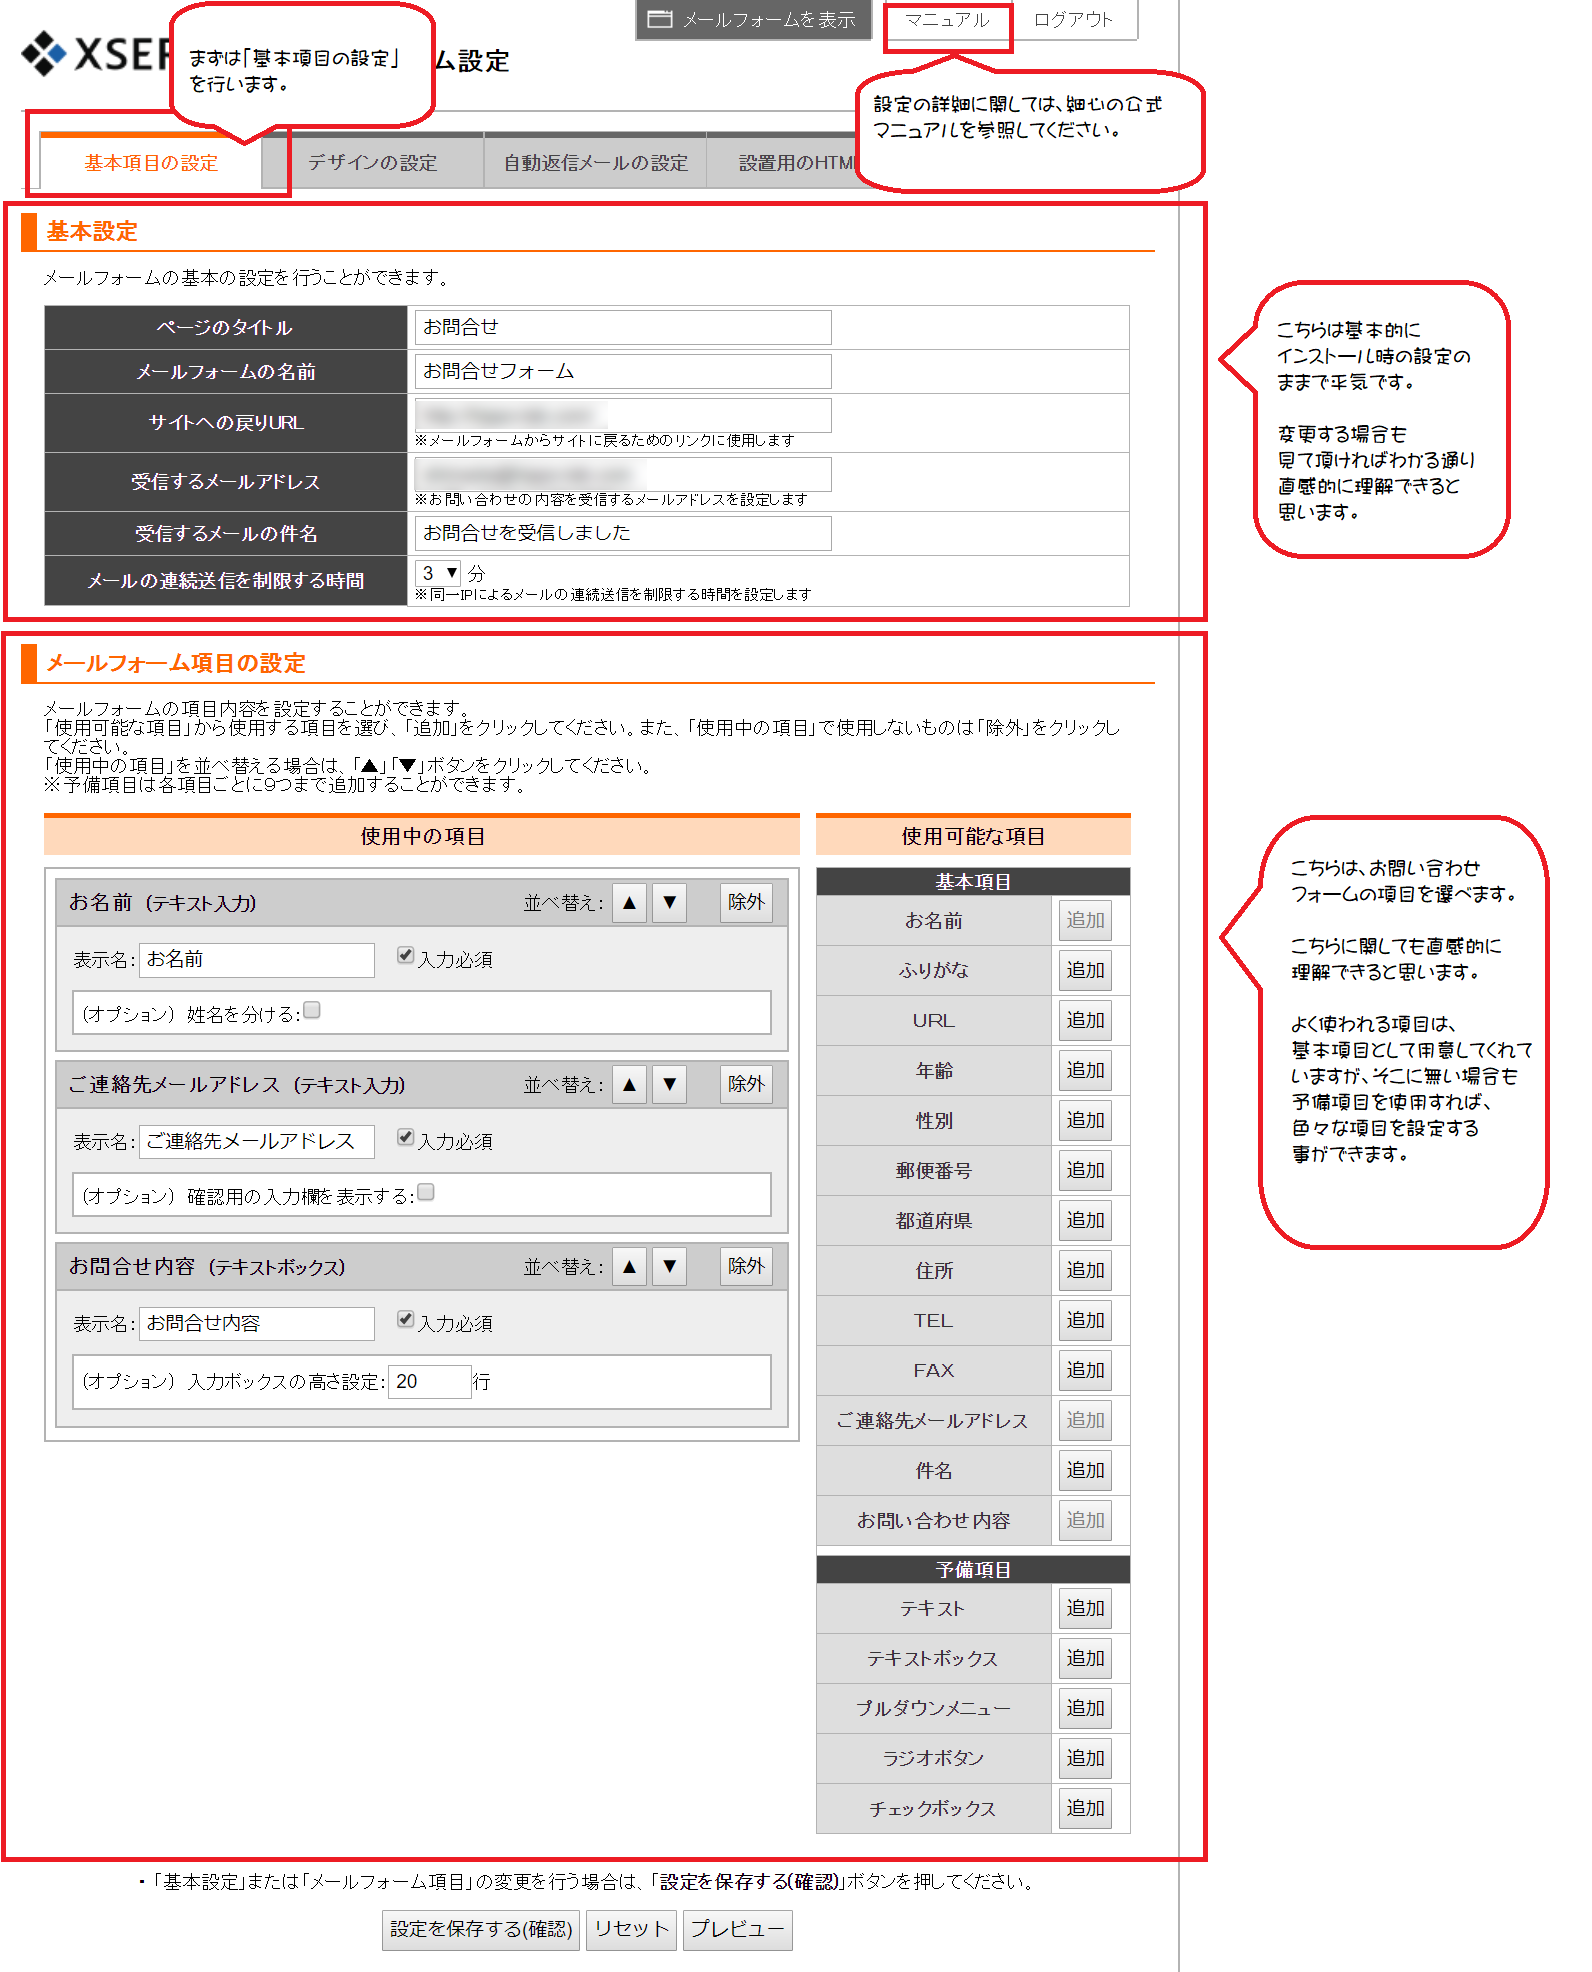The height and width of the screenshot is (1972, 1592).
Task: Add spare テキスト item with 追加
Action: click(1085, 1608)
